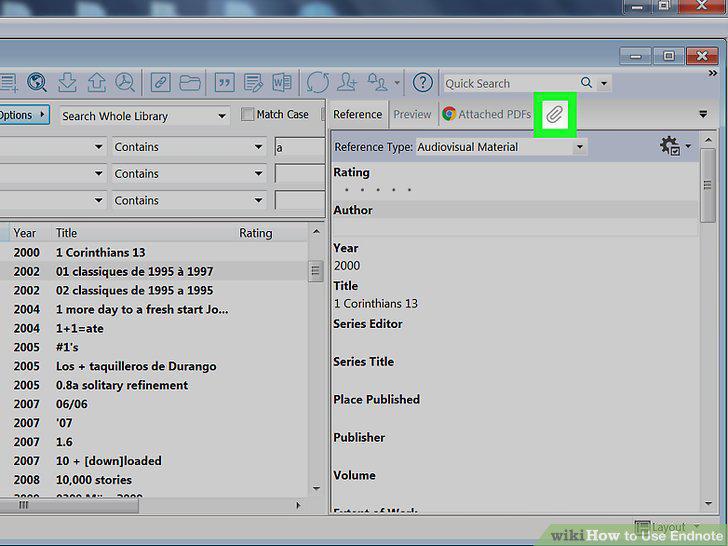
Task: Click the Options button
Action: click(x=23, y=115)
